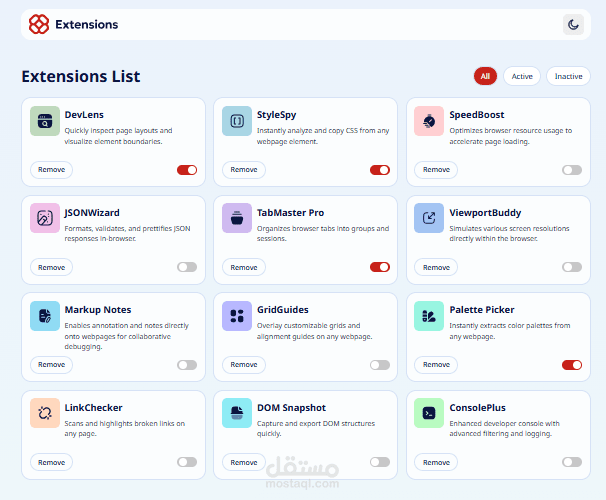Enable the LinkChecker toggle
Image resolution: width=606 pixels, height=500 pixels.
[187, 462]
